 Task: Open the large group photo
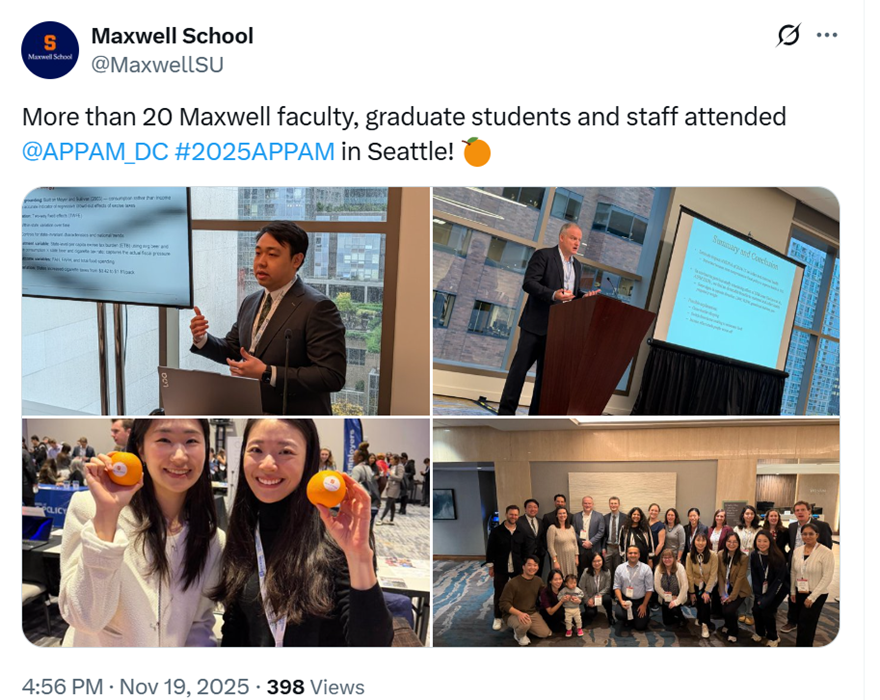[x=636, y=532]
